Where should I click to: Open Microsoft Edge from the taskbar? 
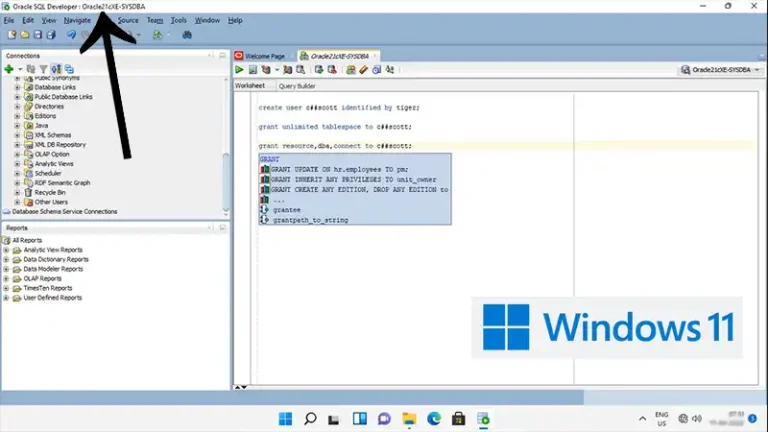(x=433, y=419)
